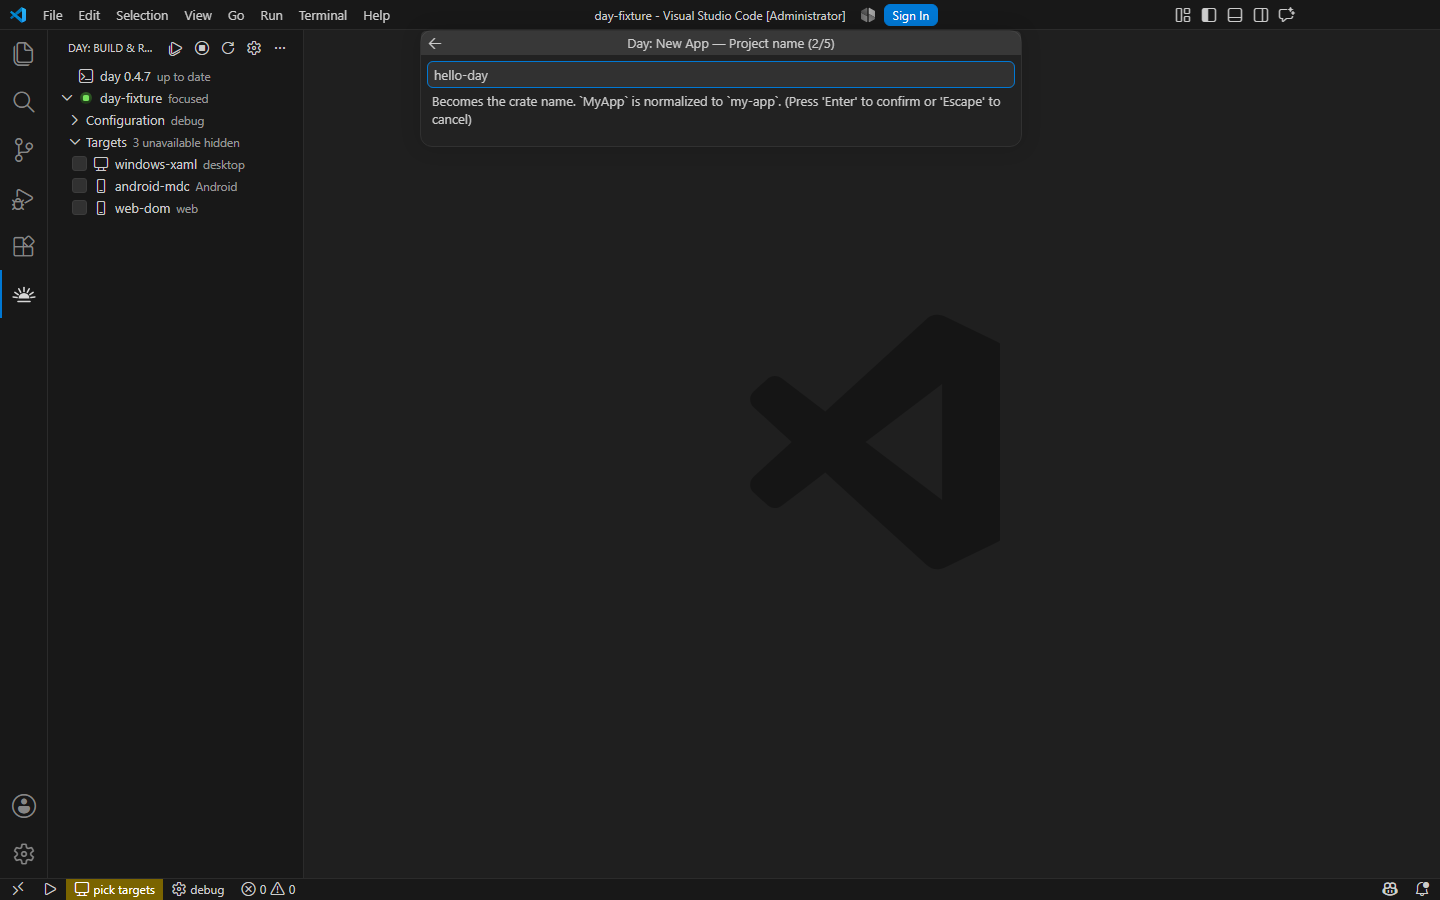Customize layout icon in title bar
This screenshot has width=1440, height=900.
pos(1183,15)
